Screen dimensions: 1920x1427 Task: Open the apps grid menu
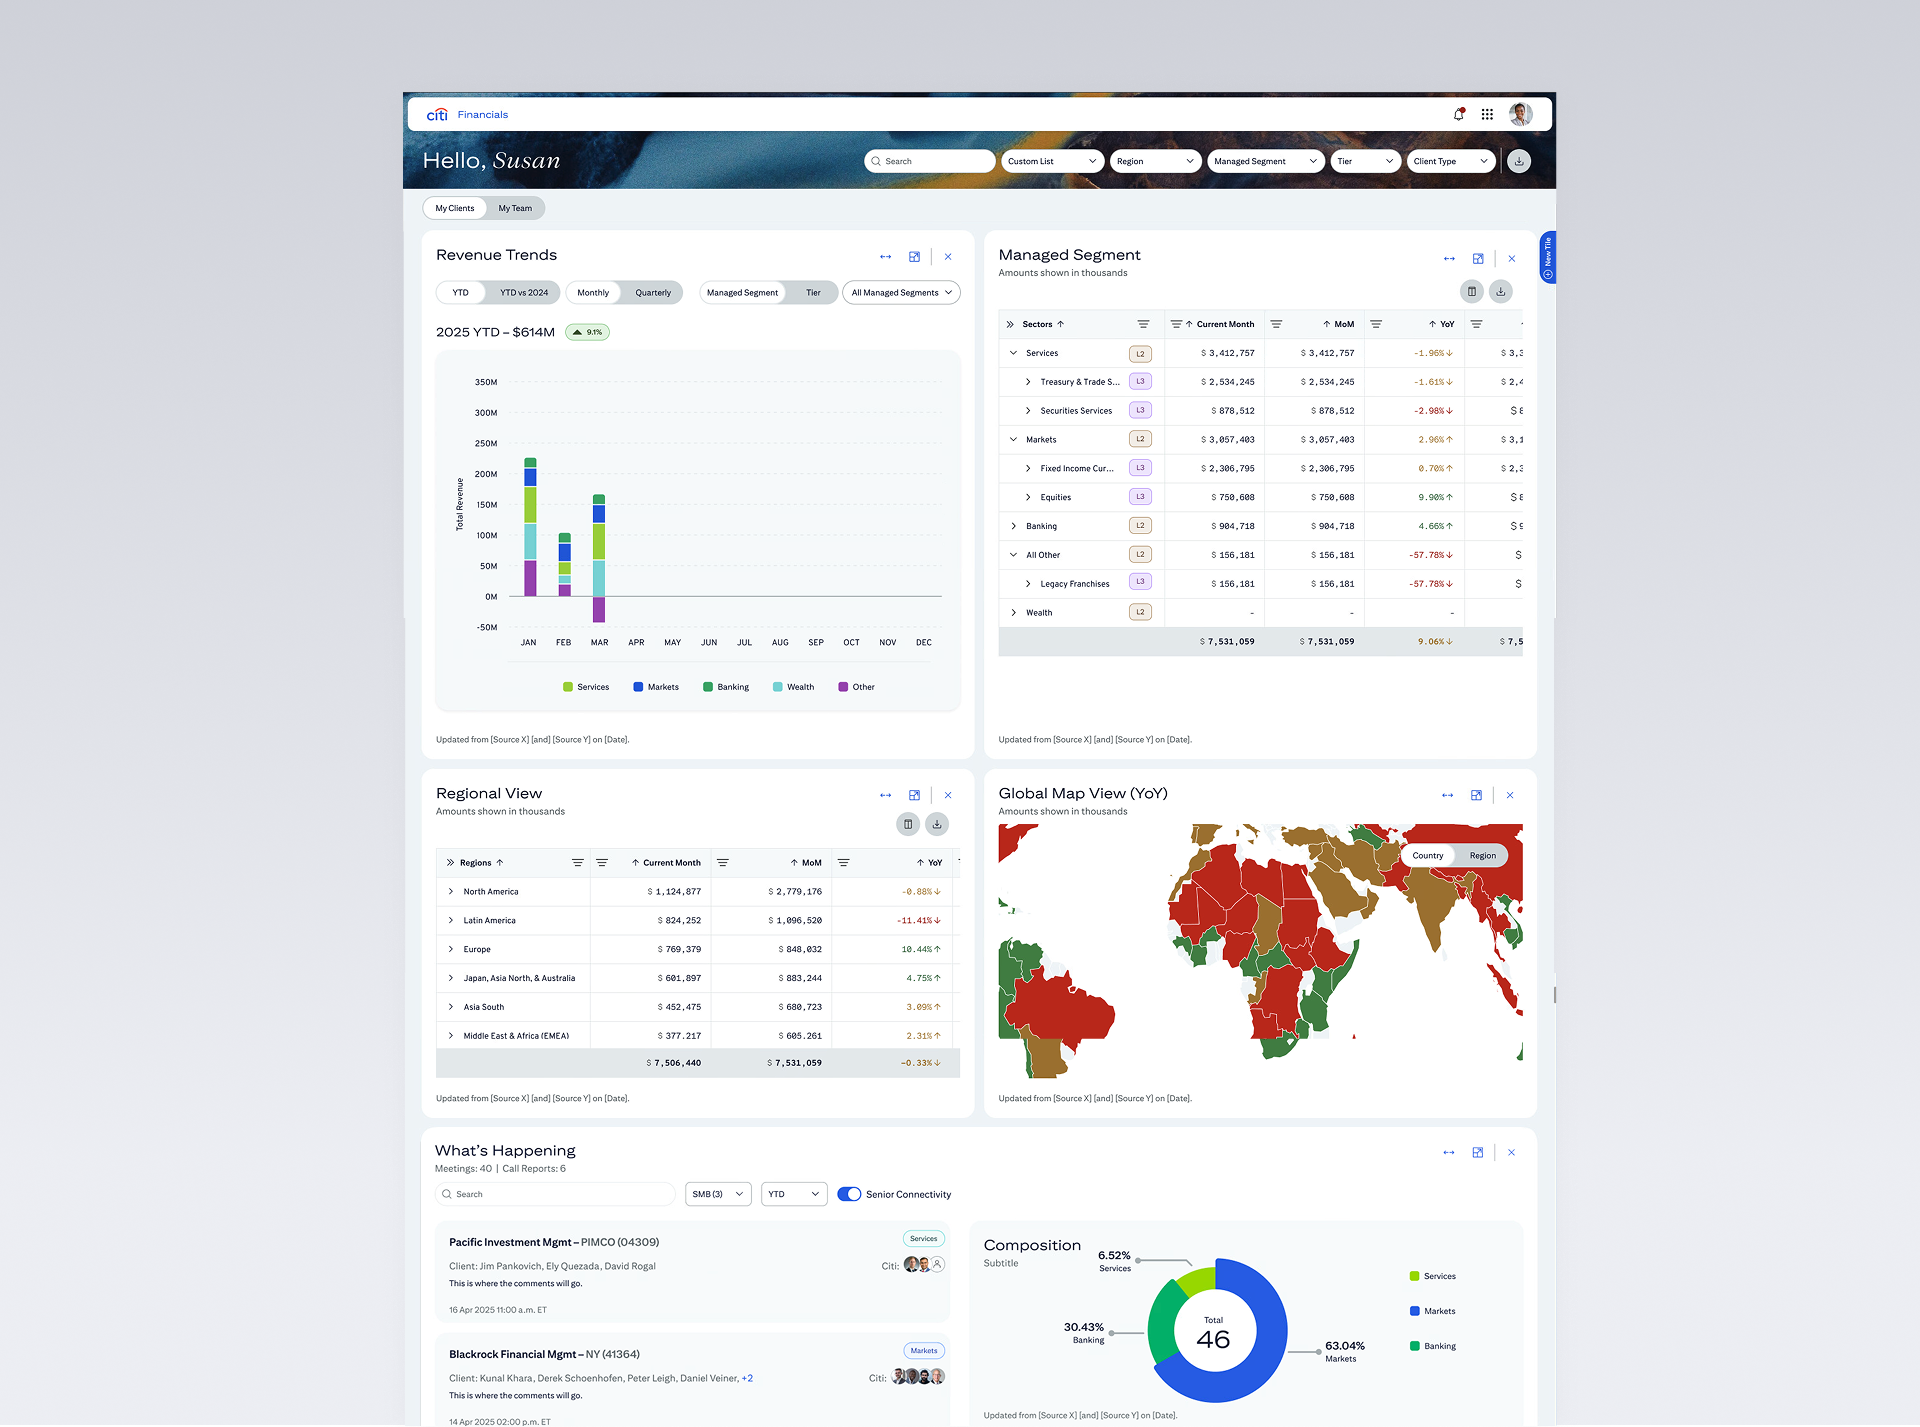pos(1487,114)
